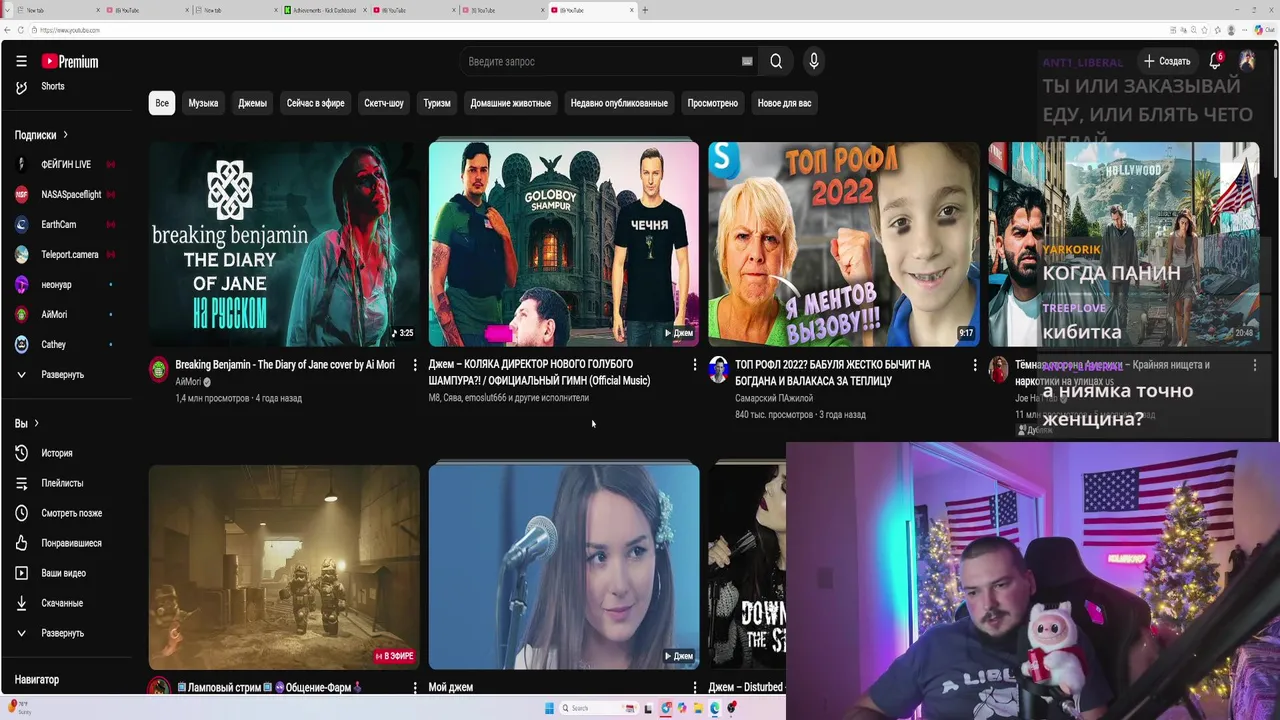This screenshot has width=1280, height=720.
Task: Open the Джем Коляка директор title
Action: [x=540, y=372]
